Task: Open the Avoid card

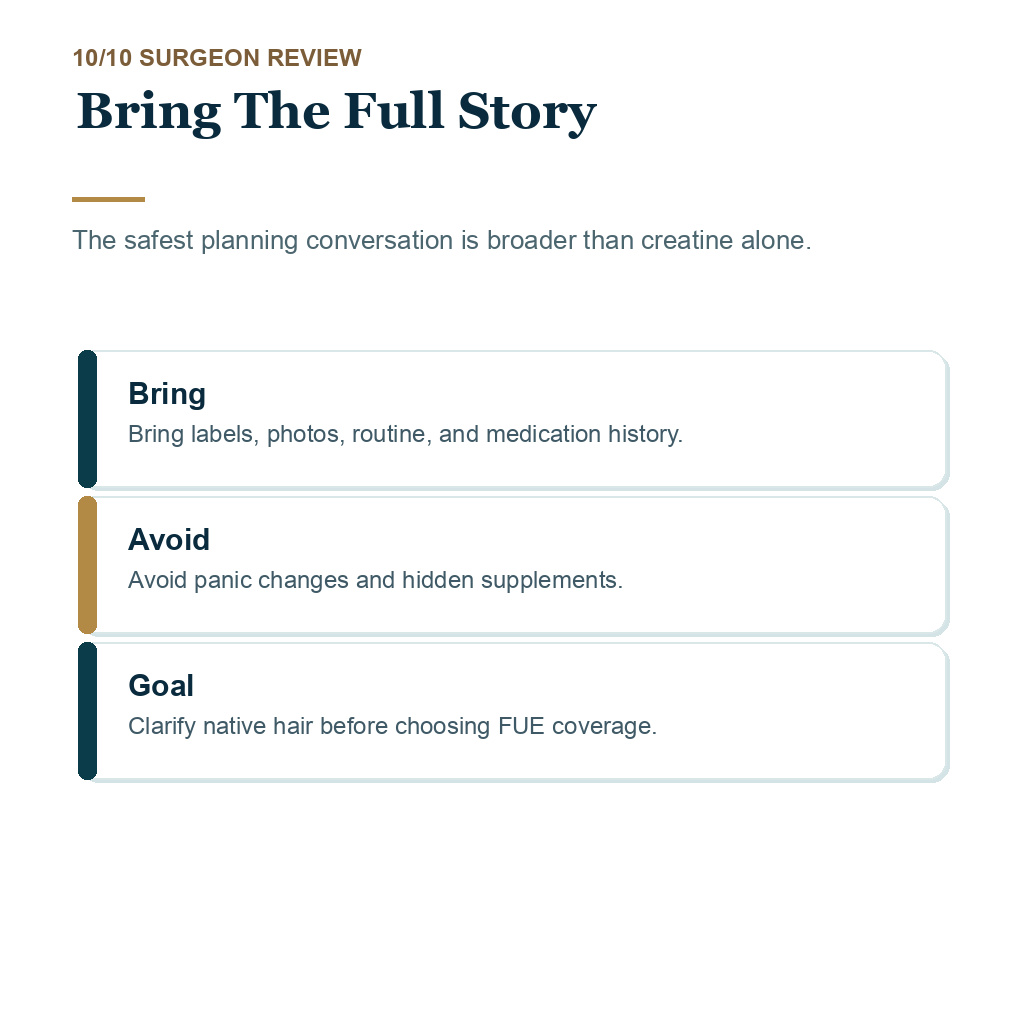Action: pos(513,566)
